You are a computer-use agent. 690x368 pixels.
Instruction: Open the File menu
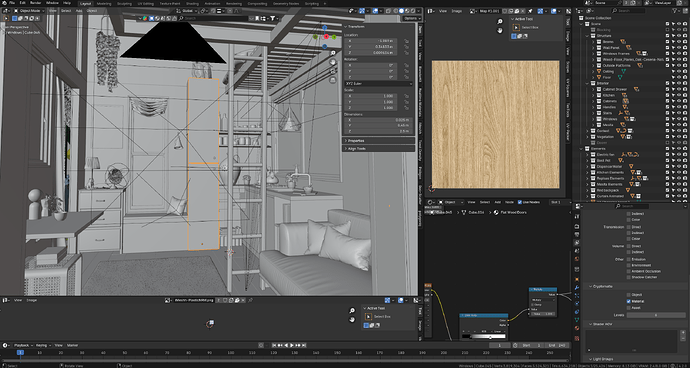(x=11, y=3)
